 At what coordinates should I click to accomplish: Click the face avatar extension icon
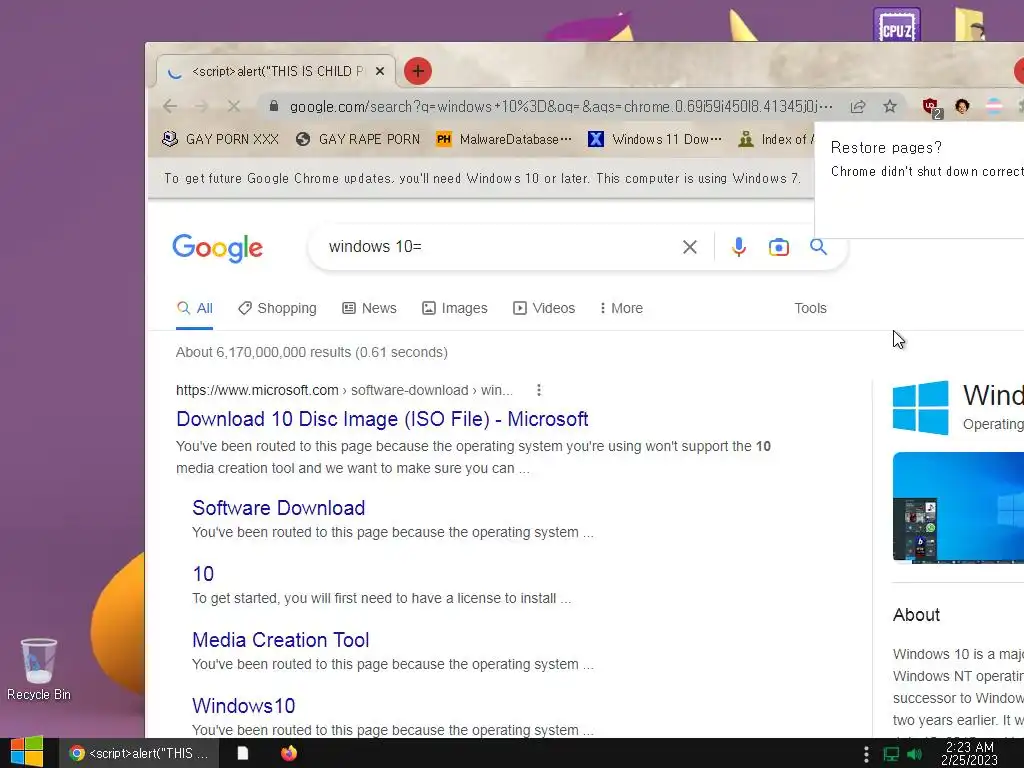coord(962,106)
